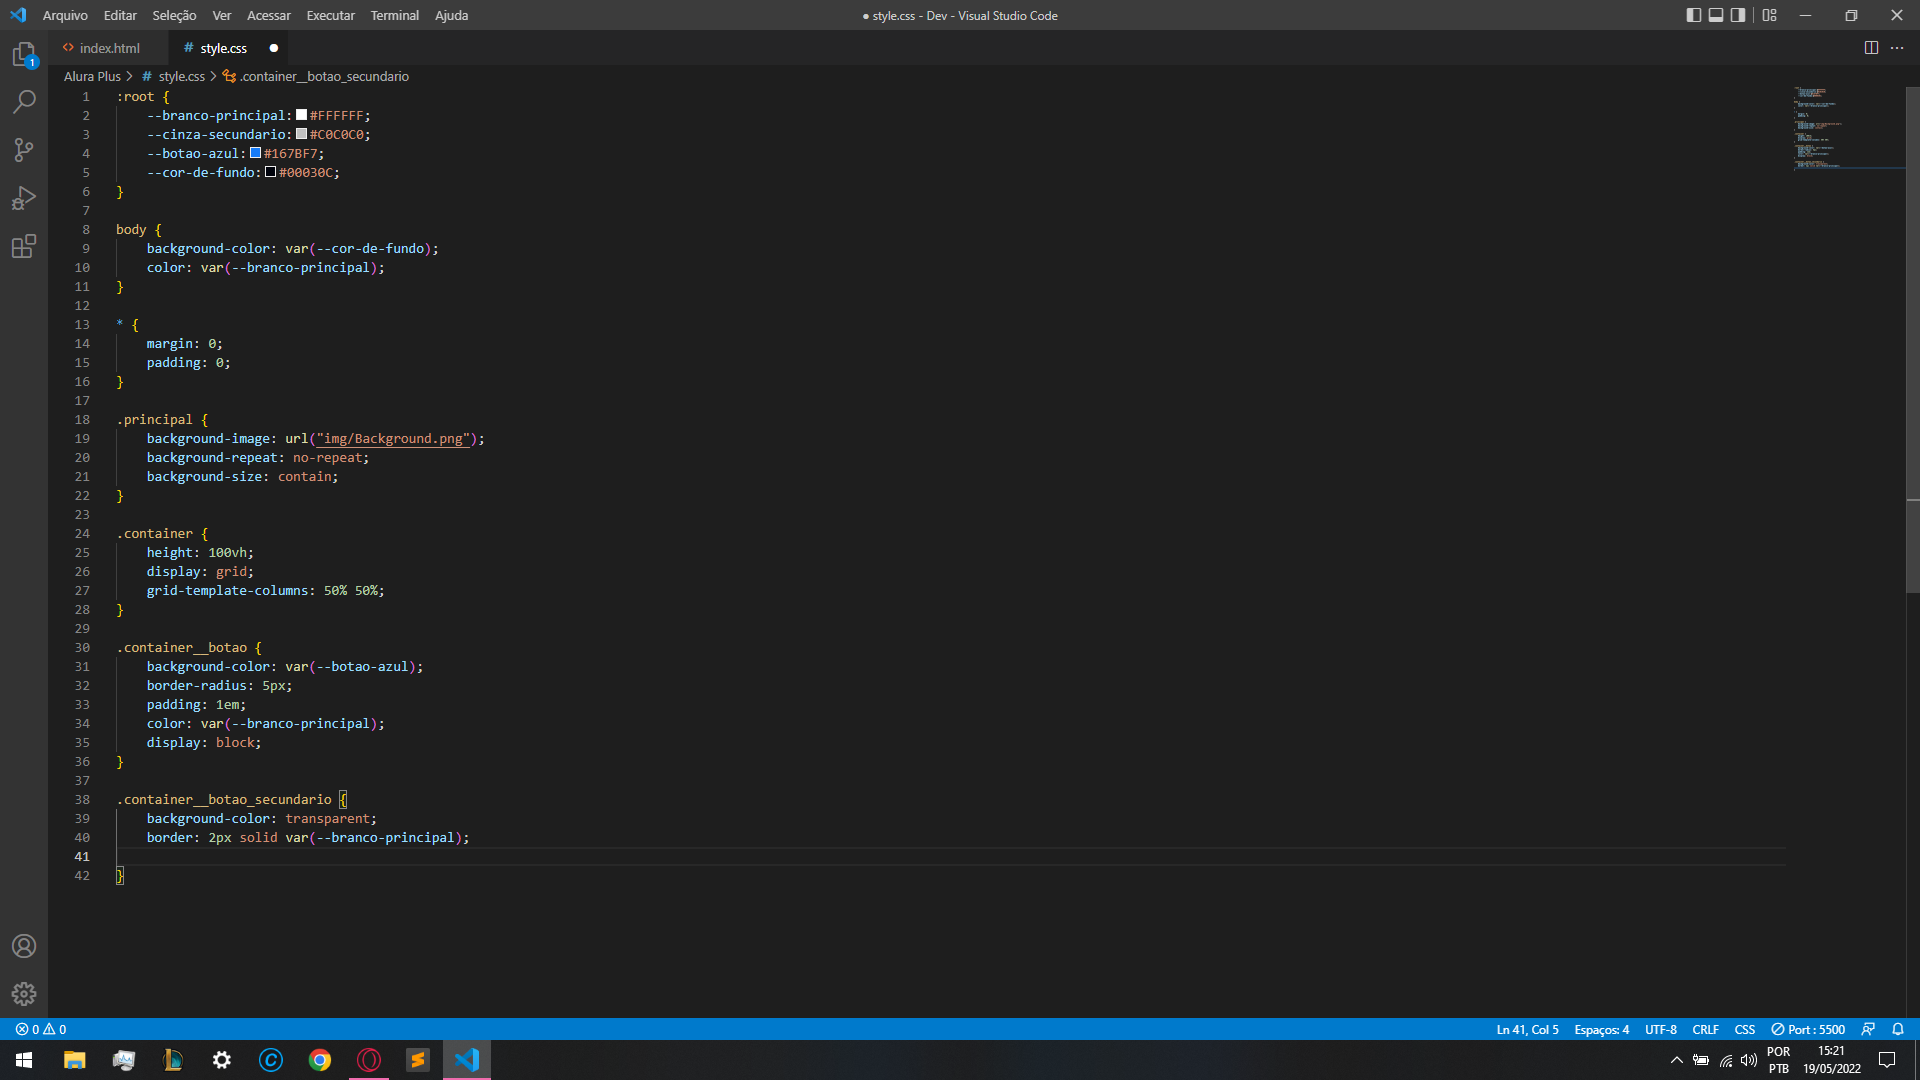Change end of line sequence CRLF
This screenshot has width=1920, height=1080.
point(1705,1029)
